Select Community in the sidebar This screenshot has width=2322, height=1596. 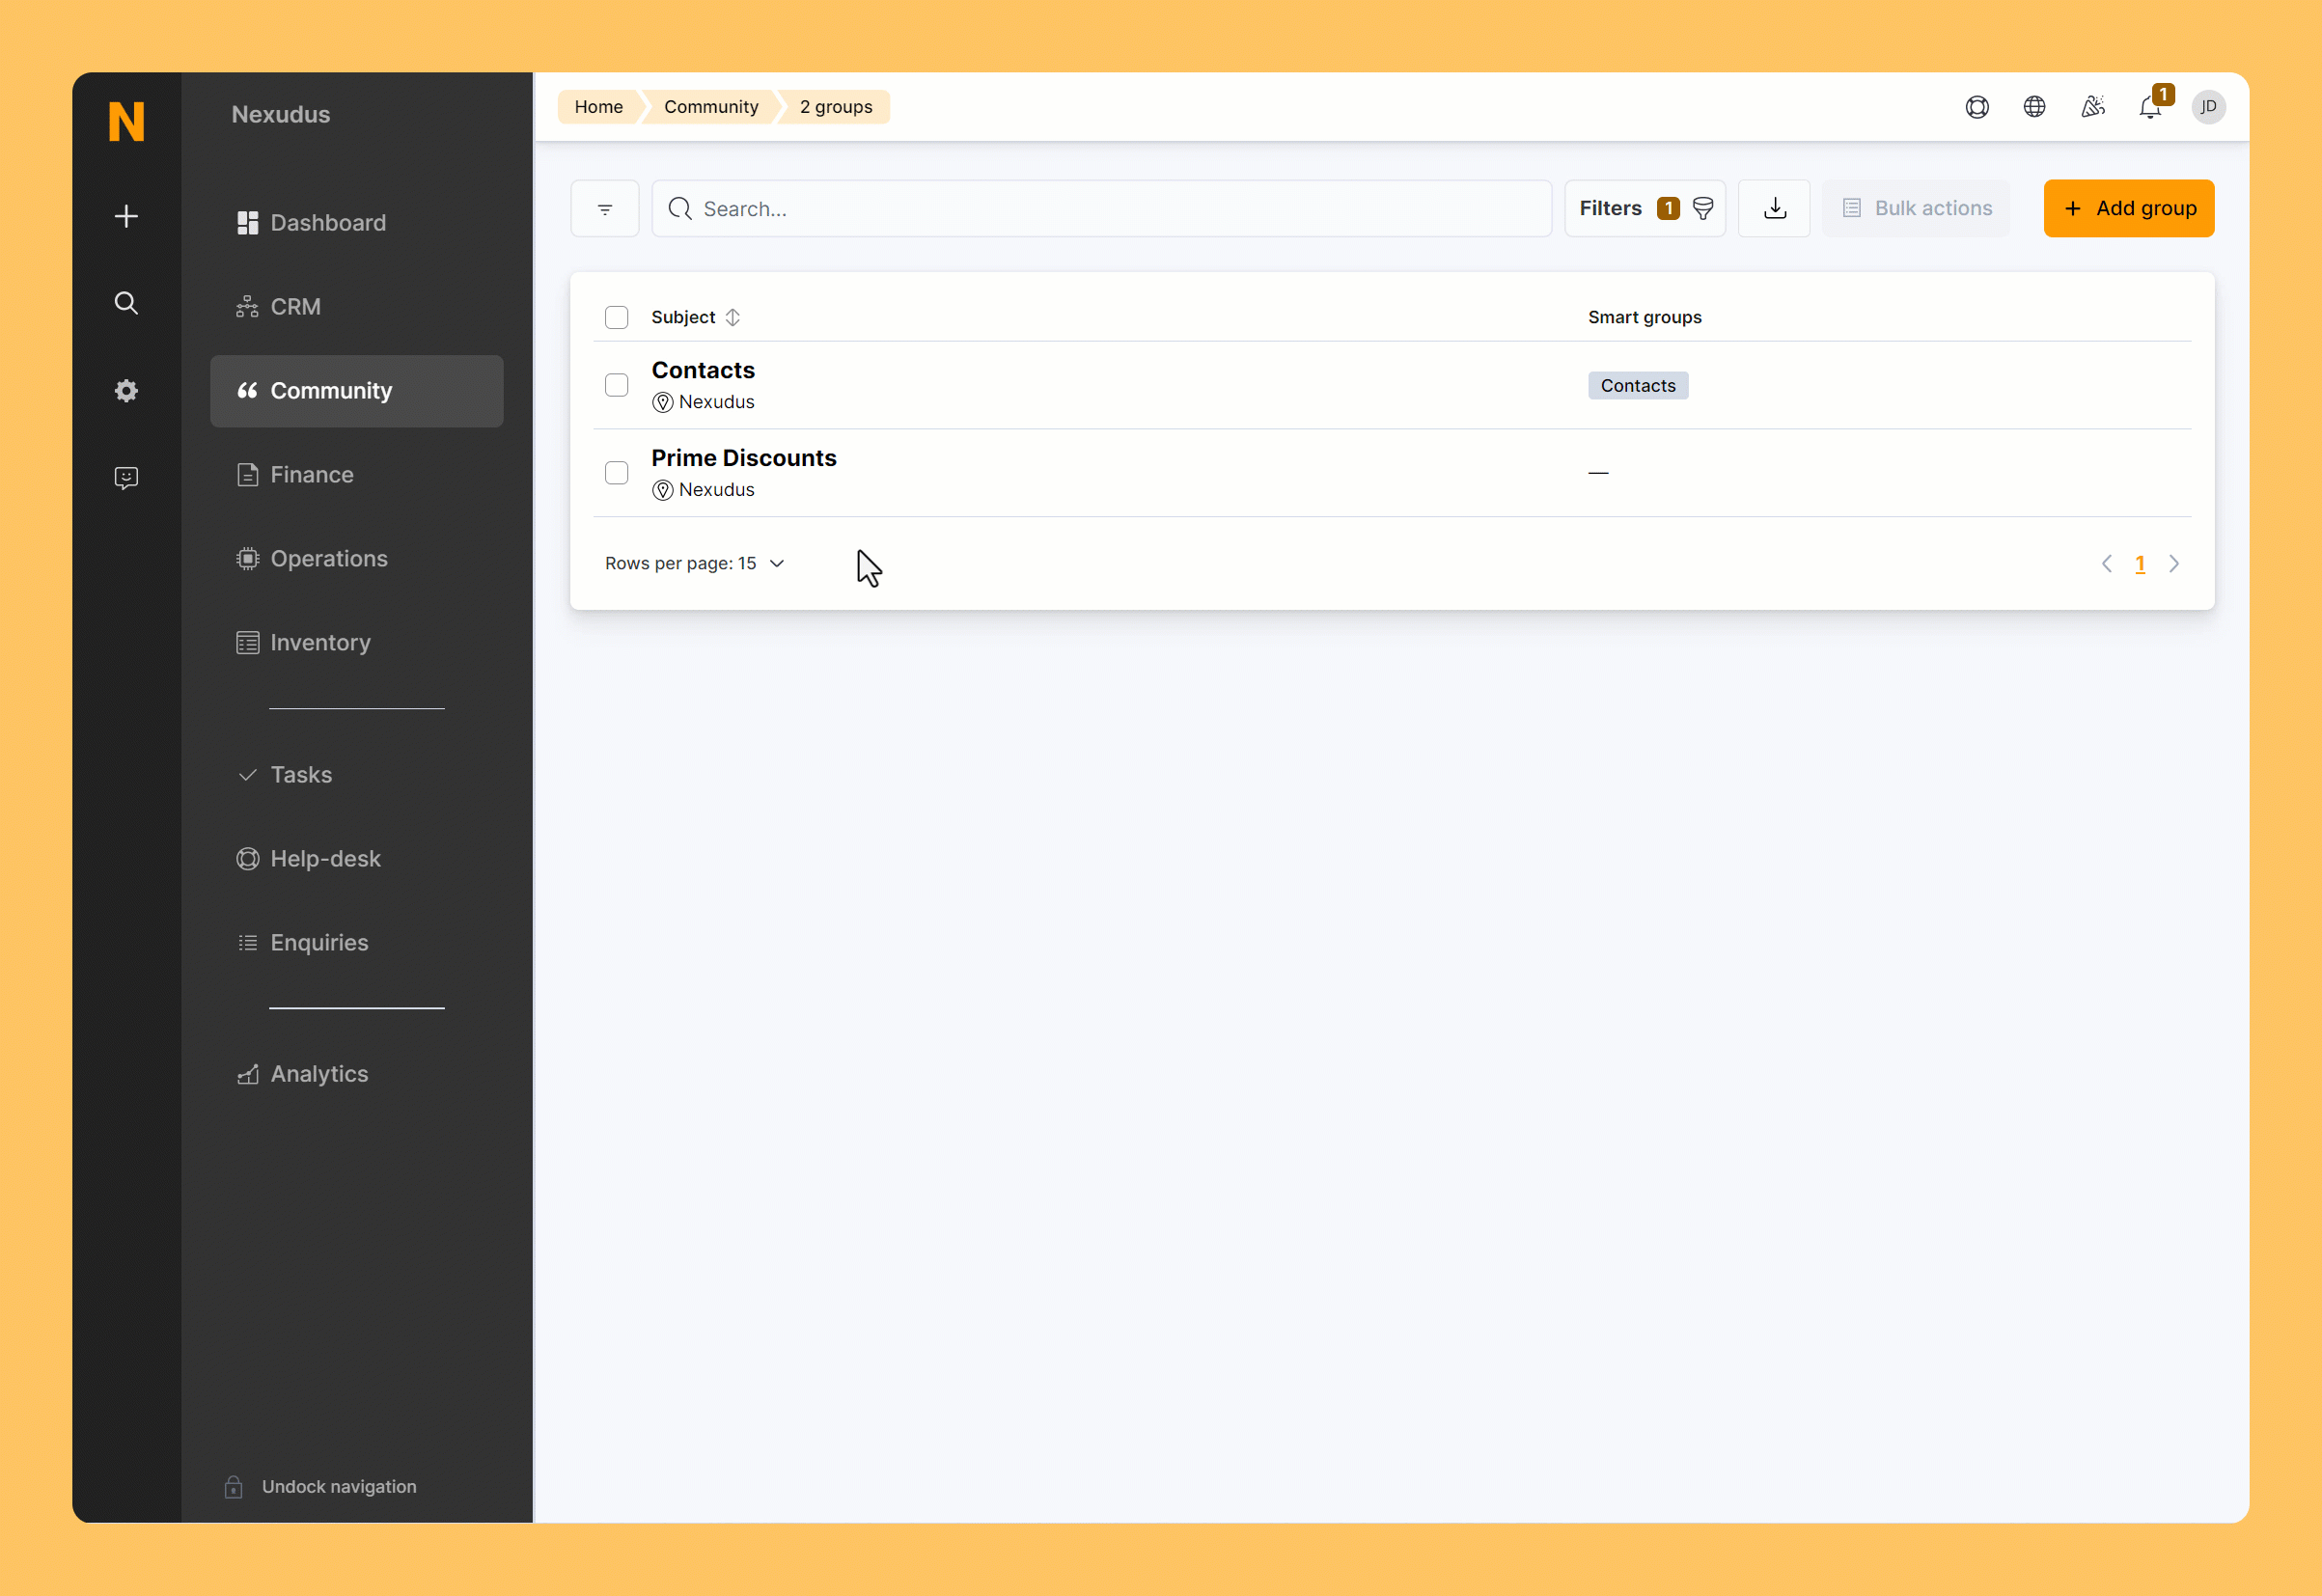[357, 391]
